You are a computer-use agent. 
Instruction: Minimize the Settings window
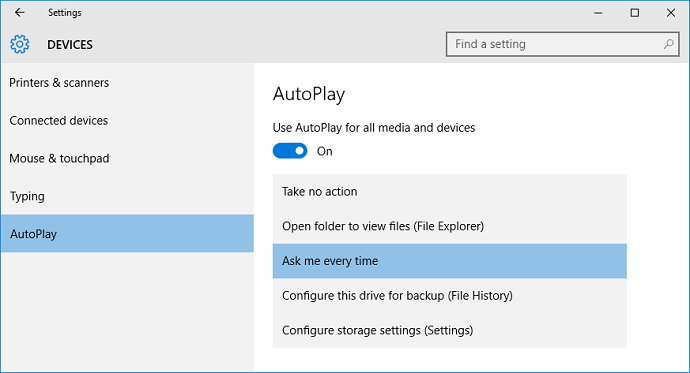[598, 13]
